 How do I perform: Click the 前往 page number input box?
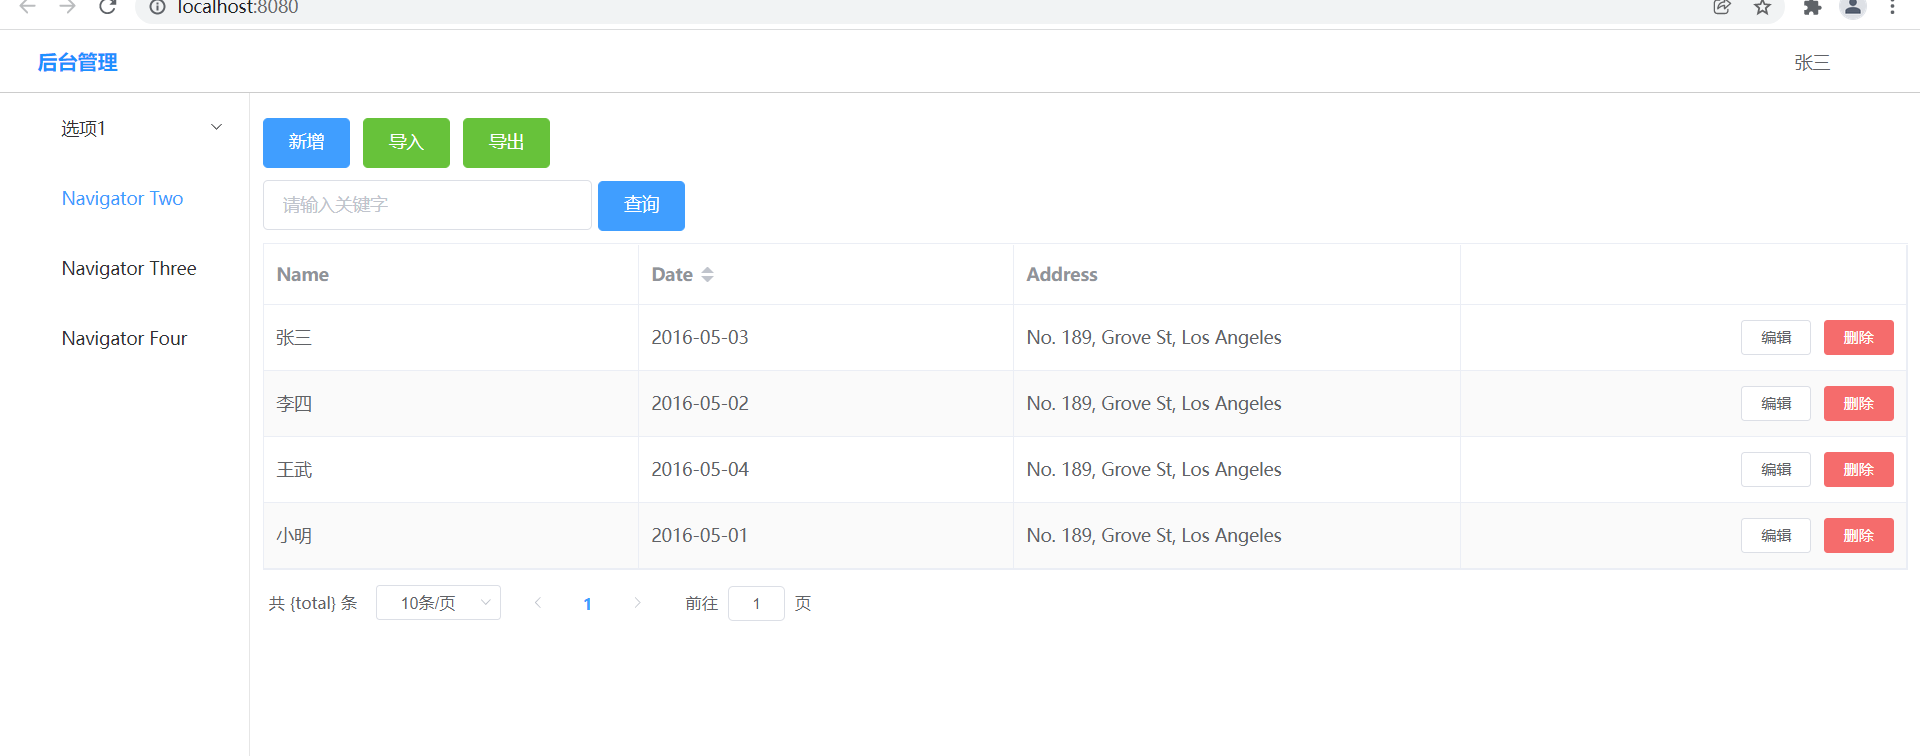[x=756, y=603]
